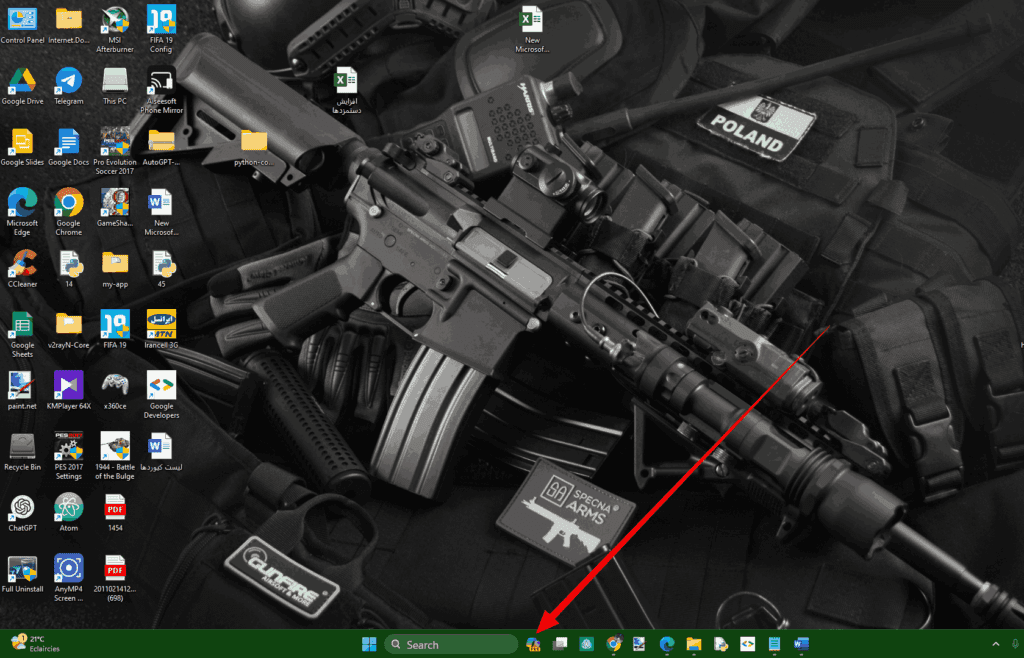1024x658 pixels.
Task: Select the python-co... folder on desktop
Action: (254, 142)
